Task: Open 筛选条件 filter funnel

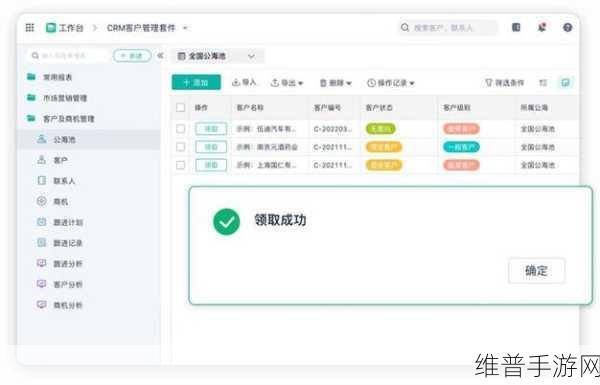Action: (x=504, y=83)
